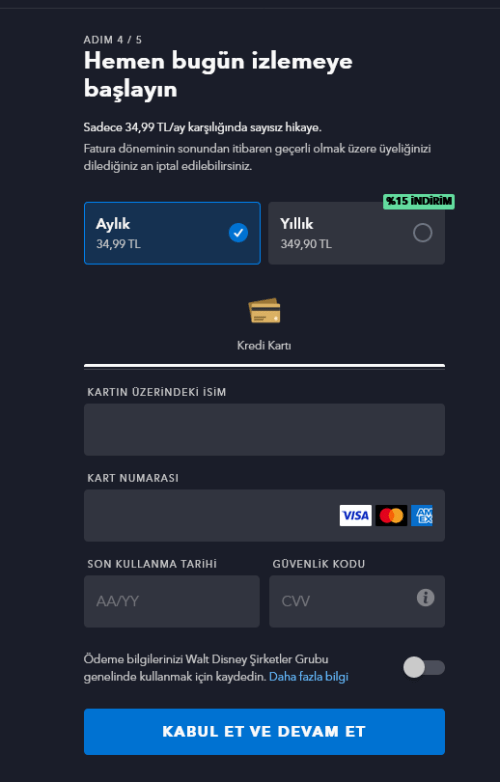
Task: Click the Son Kullanma Tarihi AA/YY field
Action: point(171,601)
